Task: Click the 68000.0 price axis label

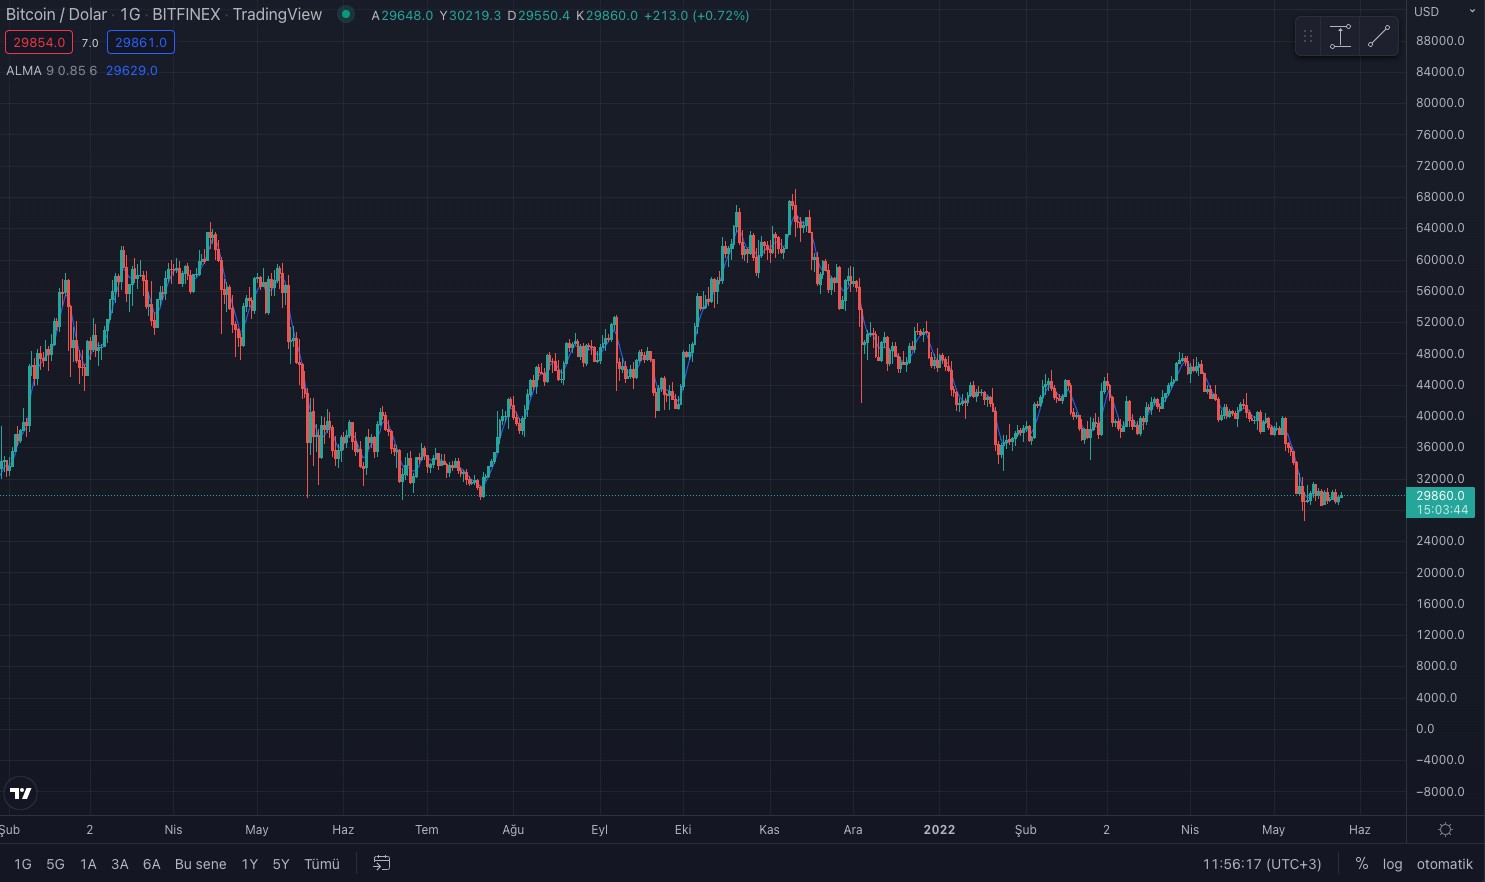Action: click(x=1440, y=197)
